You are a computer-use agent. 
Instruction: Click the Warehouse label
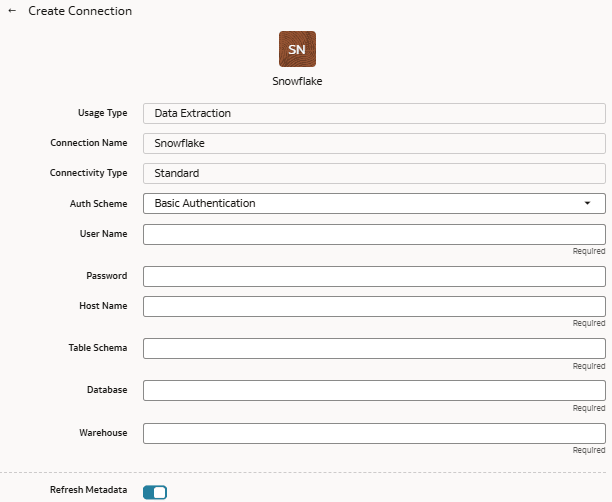(x=103, y=433)
